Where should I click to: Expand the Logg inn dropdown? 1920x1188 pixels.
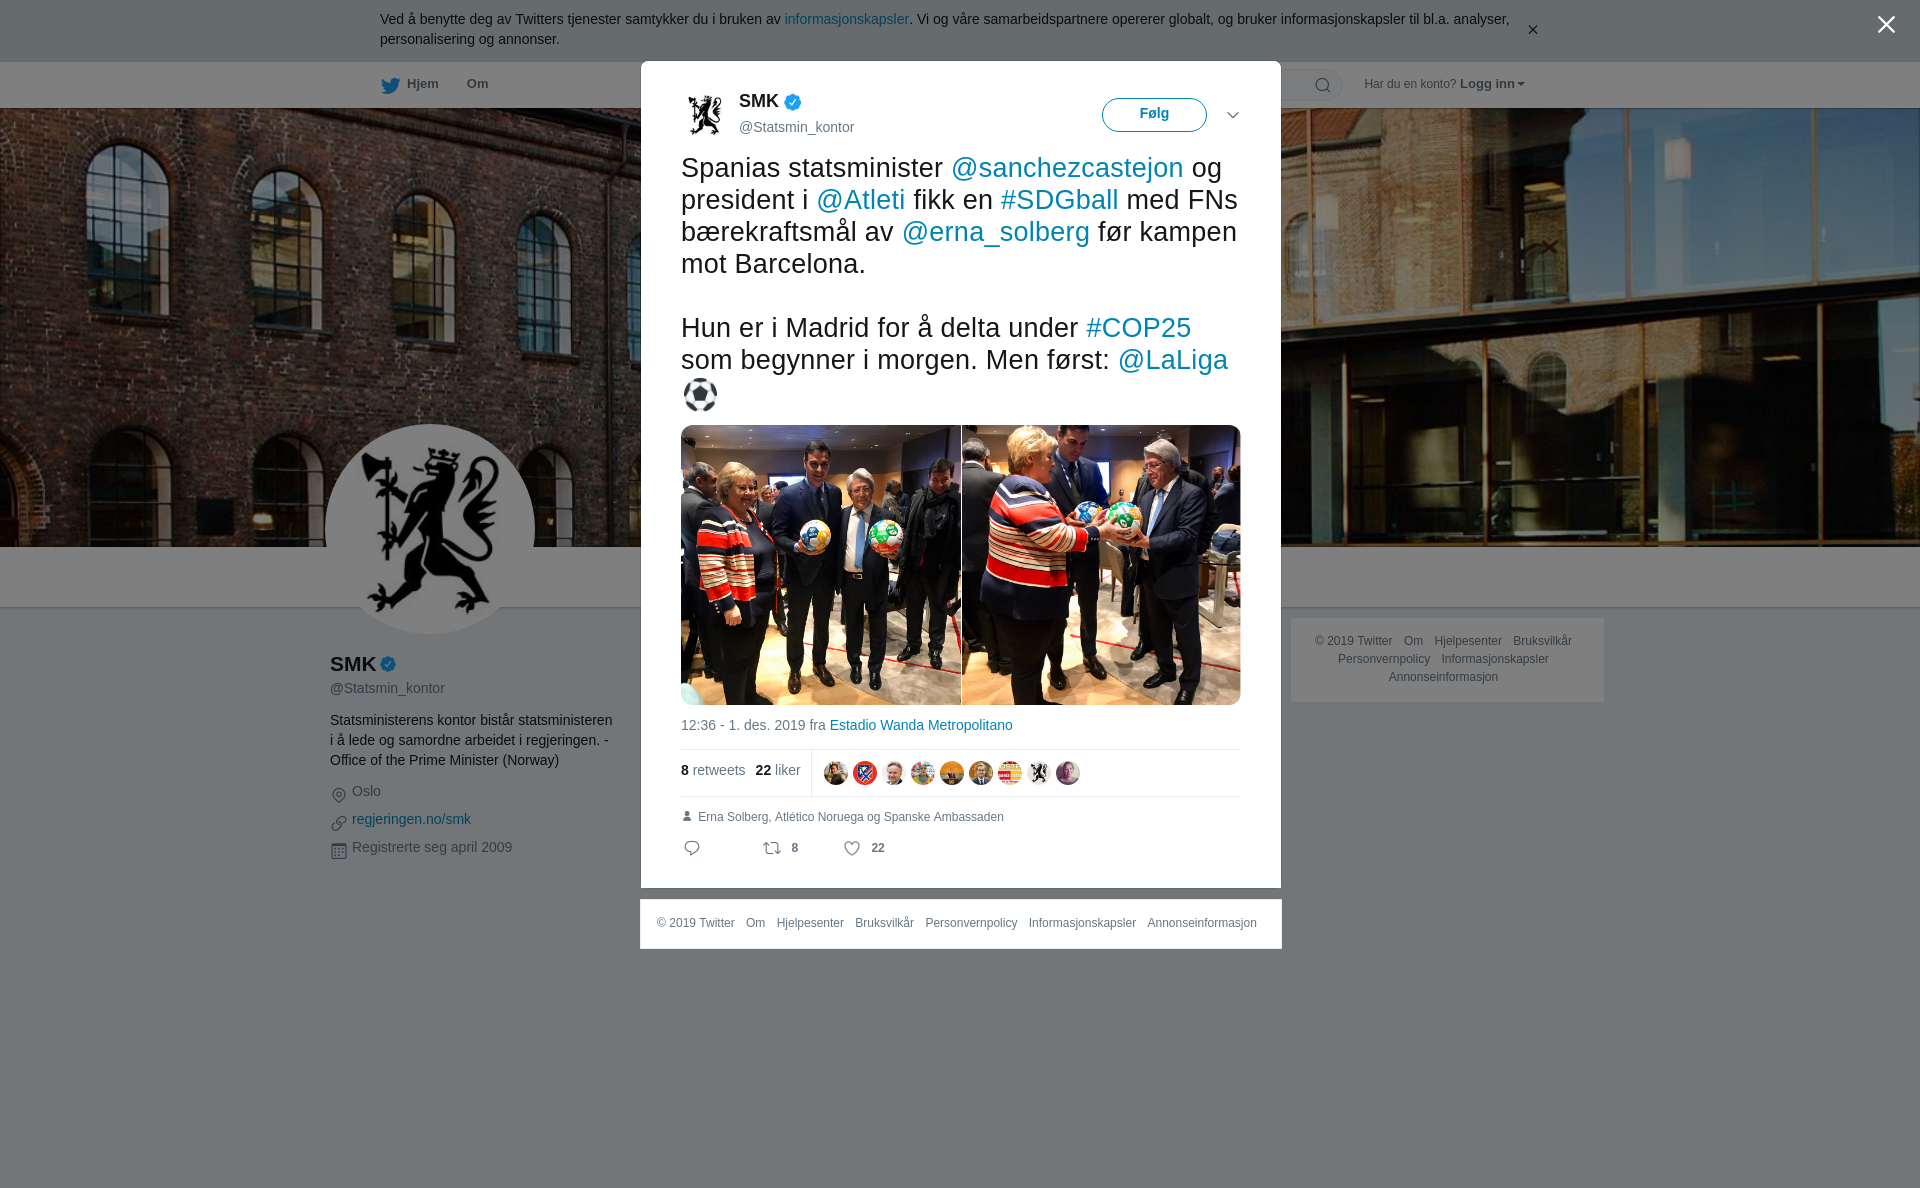1492,84
